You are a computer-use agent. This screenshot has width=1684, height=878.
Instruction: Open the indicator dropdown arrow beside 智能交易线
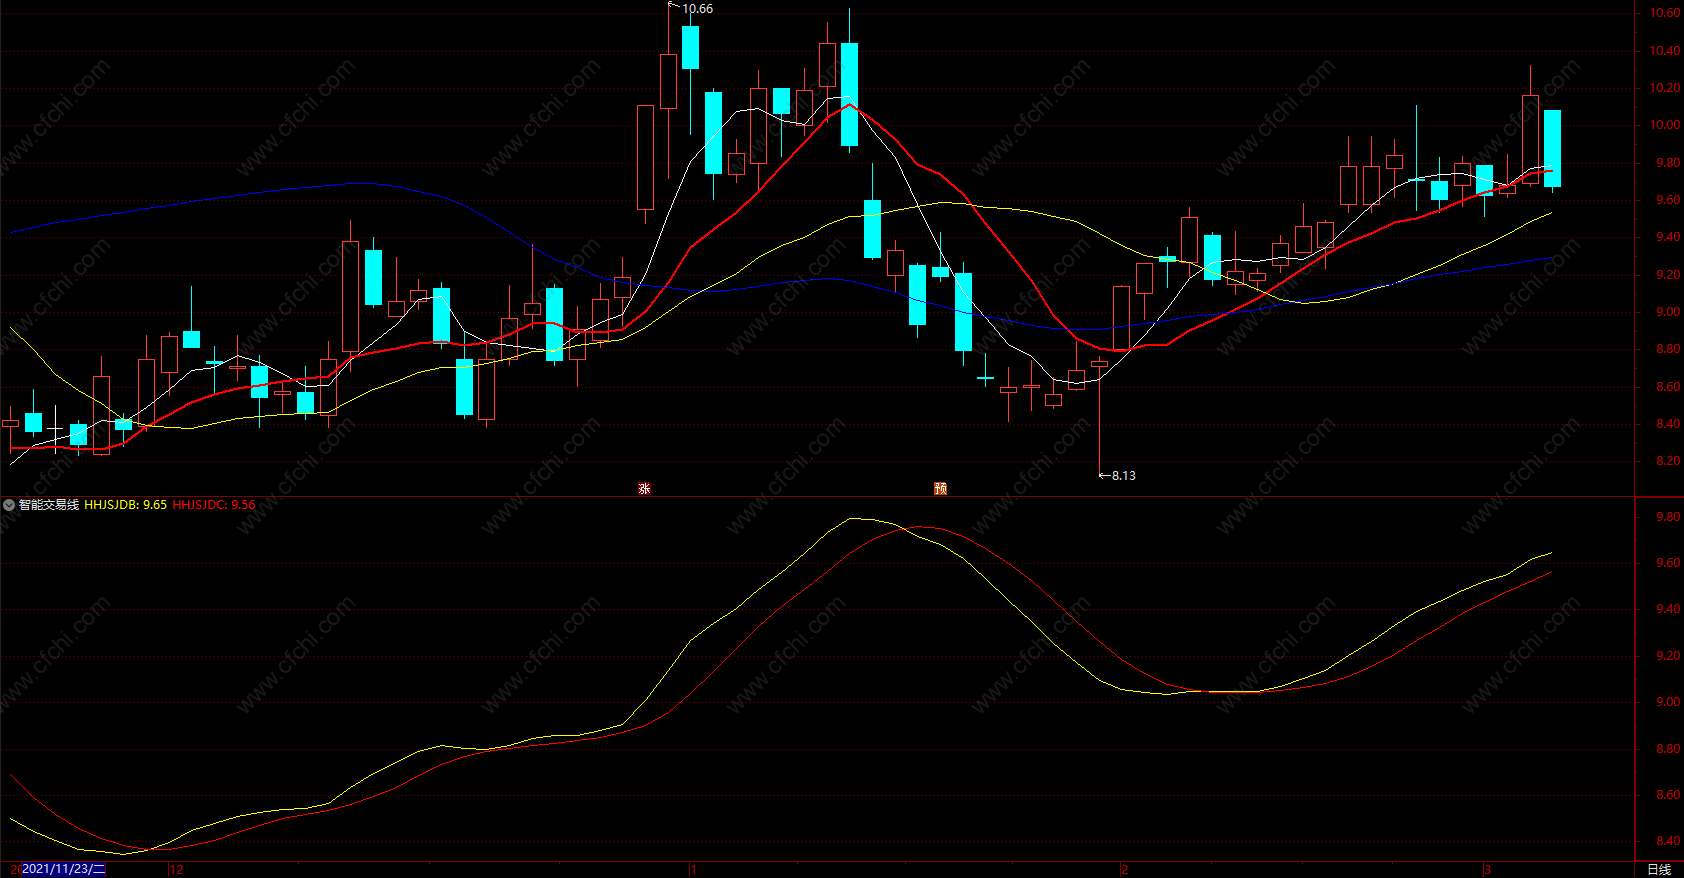[9, 505]
